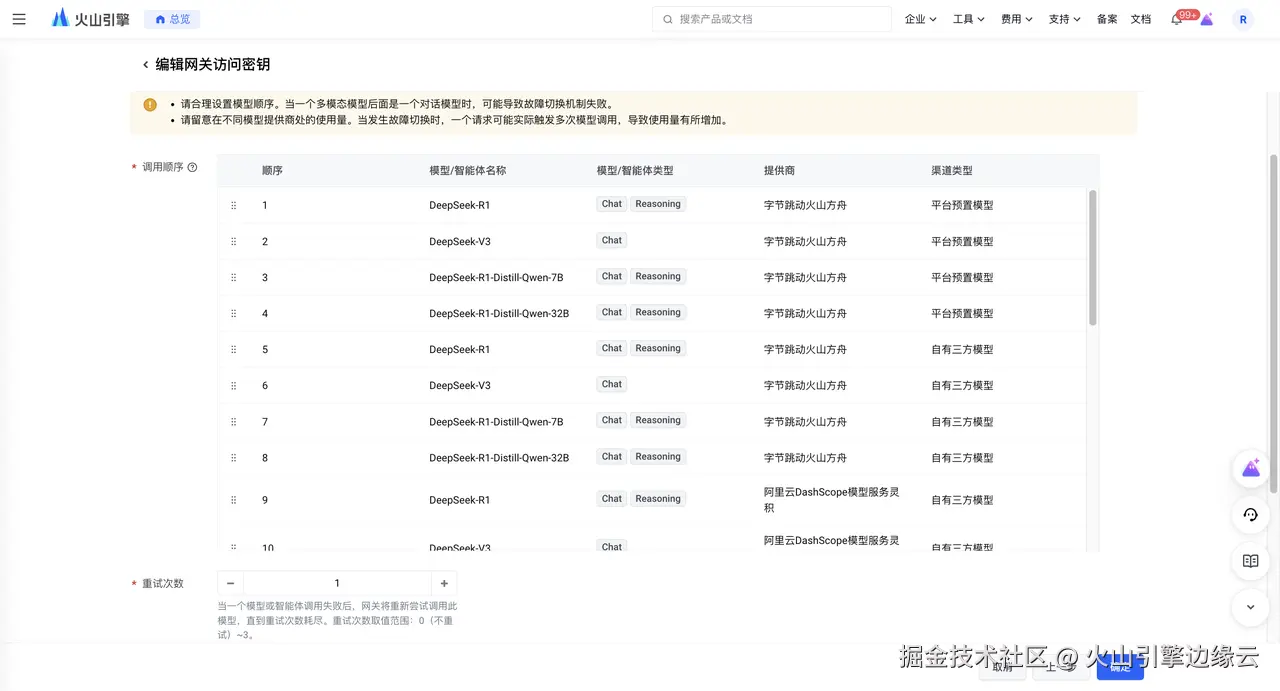
Task: Select DeepSeek-R1-Distill-Qwen-7B in row 7
Action: tap(496, 421)
